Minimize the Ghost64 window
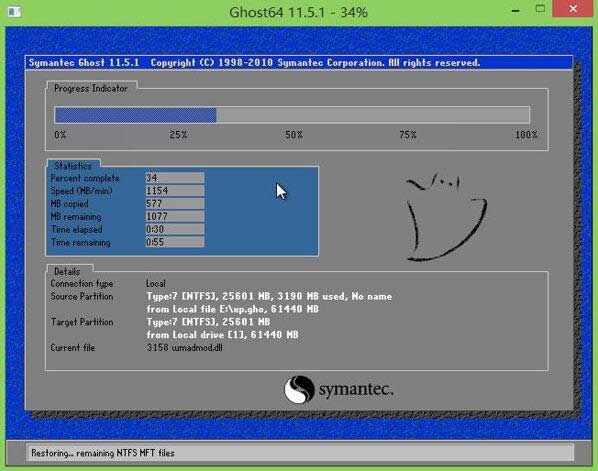 click(516, 10)
